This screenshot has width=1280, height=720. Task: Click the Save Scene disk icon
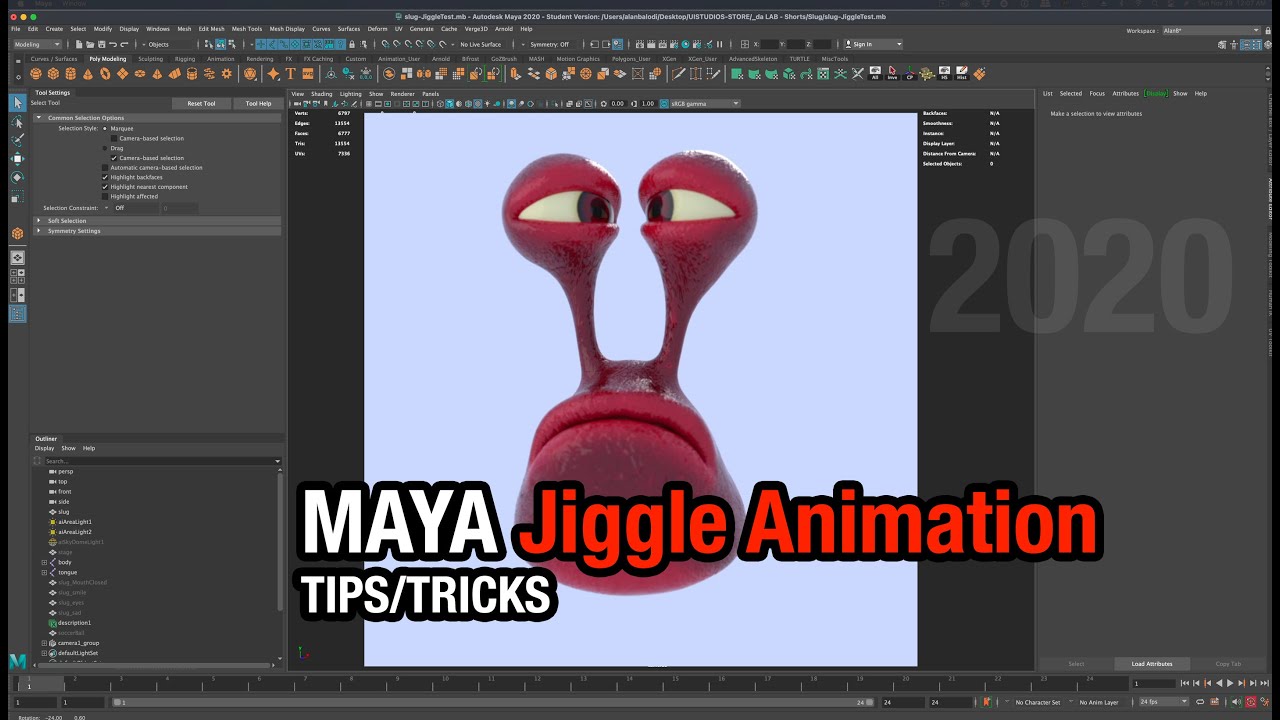[101, 44]
